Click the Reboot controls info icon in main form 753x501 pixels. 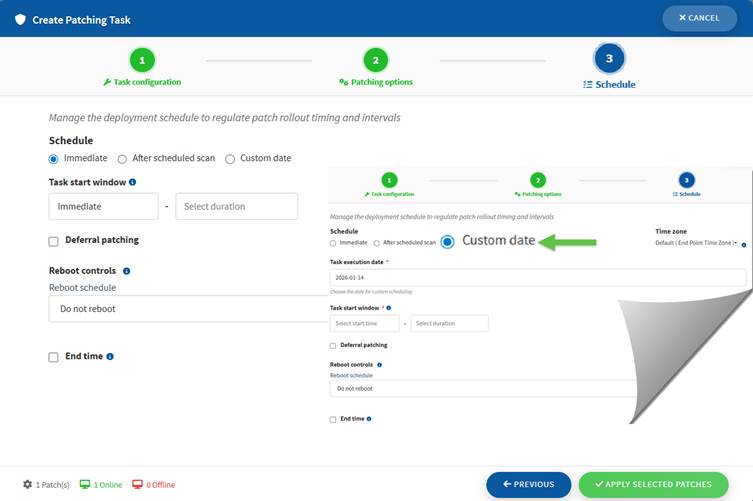[x=126, y=271]
